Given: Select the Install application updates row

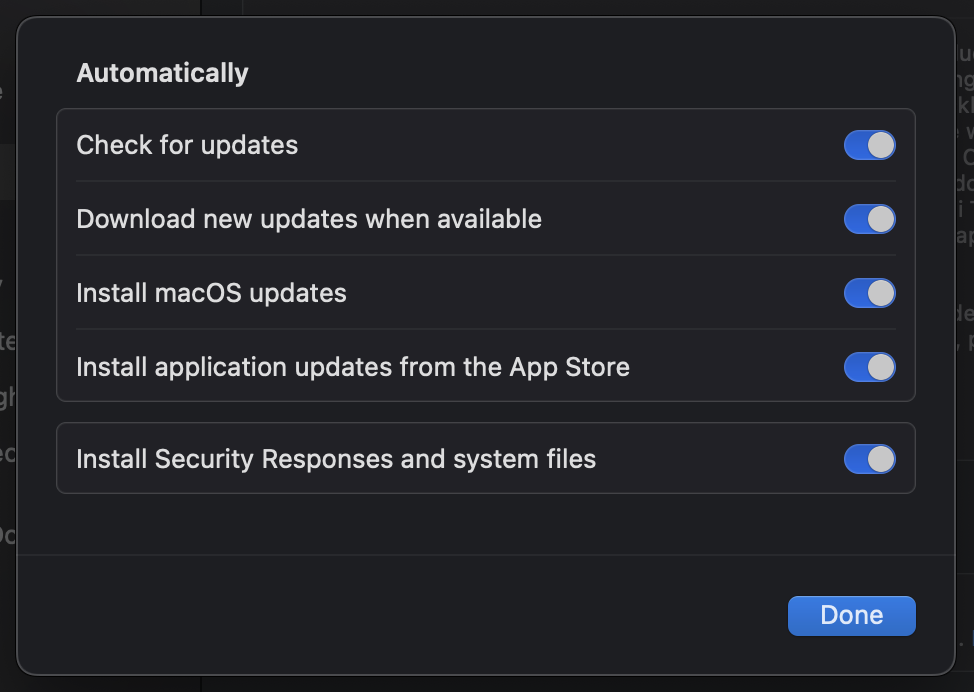Looking at the screenshot, I should pos(352,367).
